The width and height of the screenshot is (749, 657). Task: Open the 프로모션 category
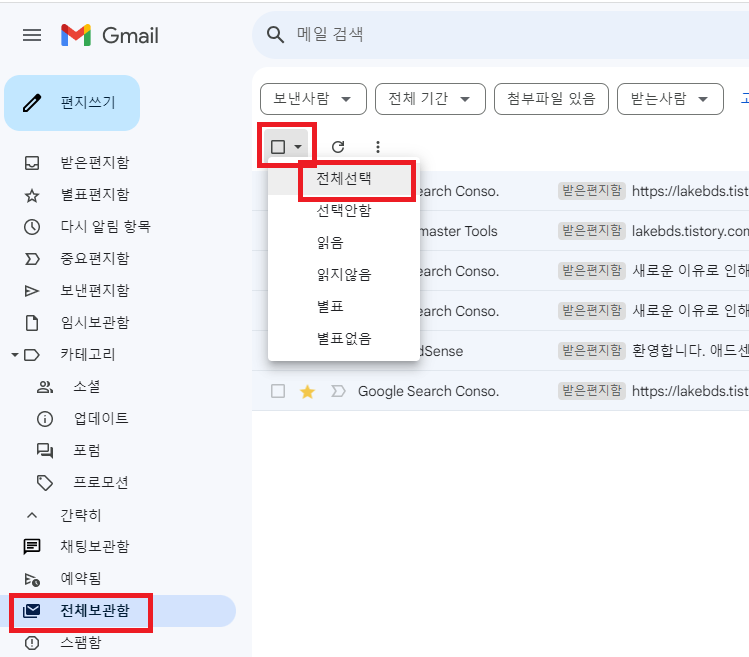coord(101,483)
